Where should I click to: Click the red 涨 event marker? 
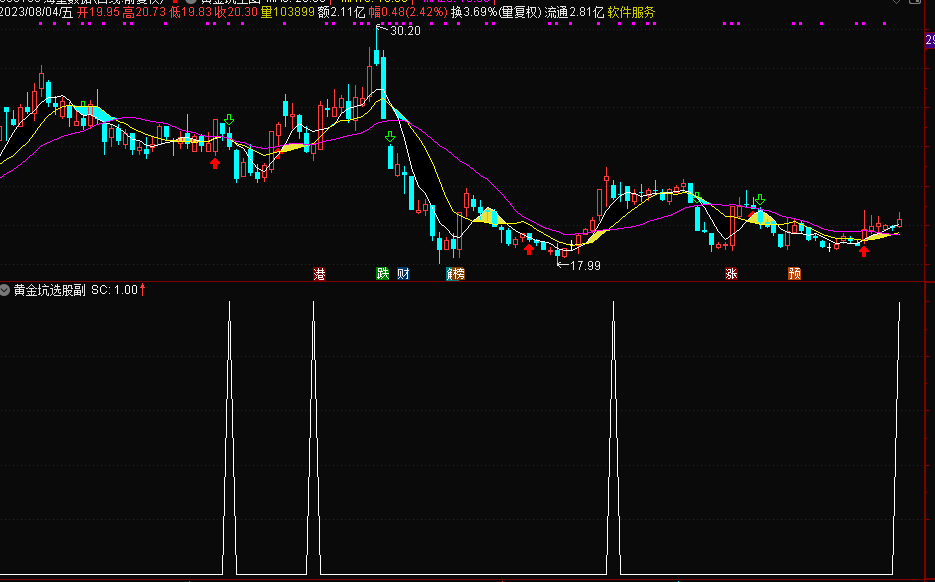point(731,274)
